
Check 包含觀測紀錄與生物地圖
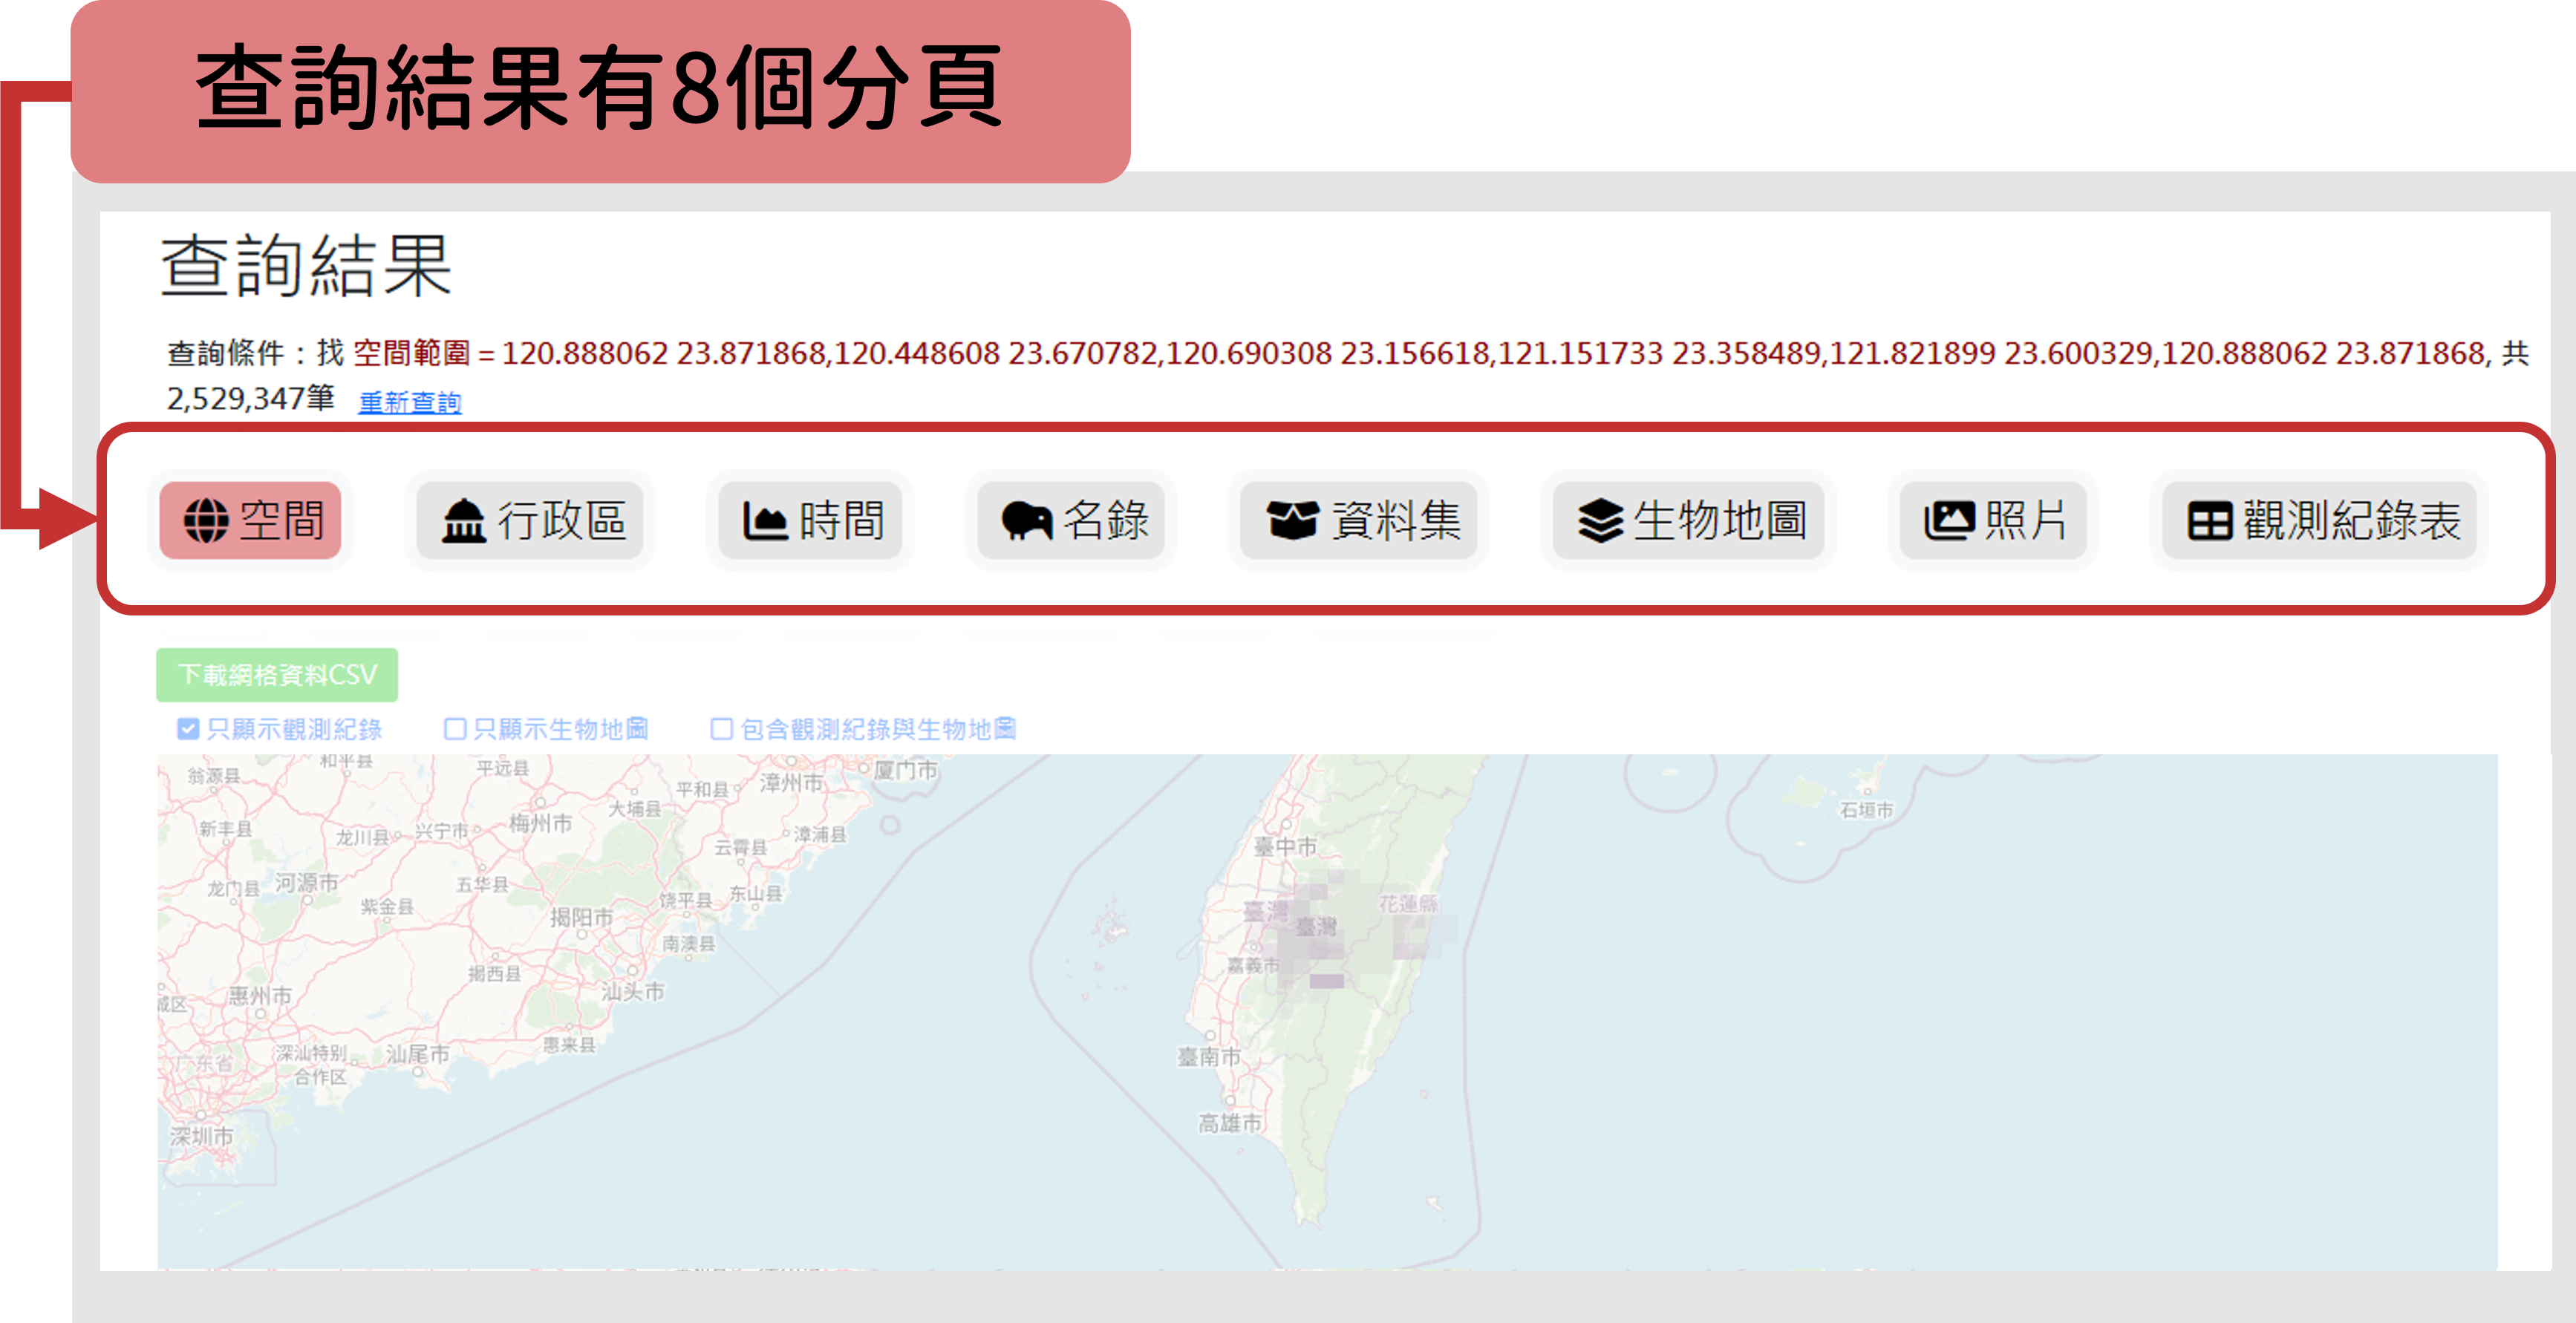tap(721, 728)
